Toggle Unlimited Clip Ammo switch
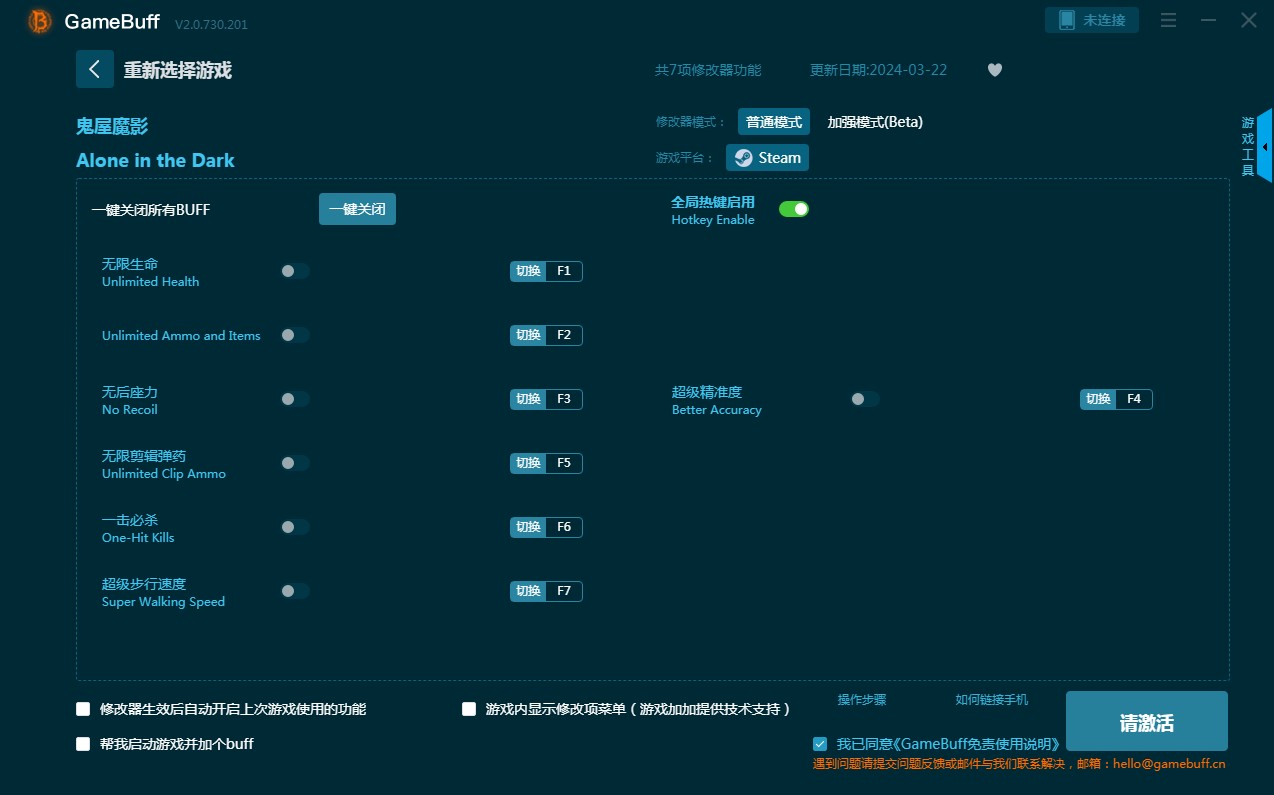Viewport: 1274px width, 795px height. point(295,463)
